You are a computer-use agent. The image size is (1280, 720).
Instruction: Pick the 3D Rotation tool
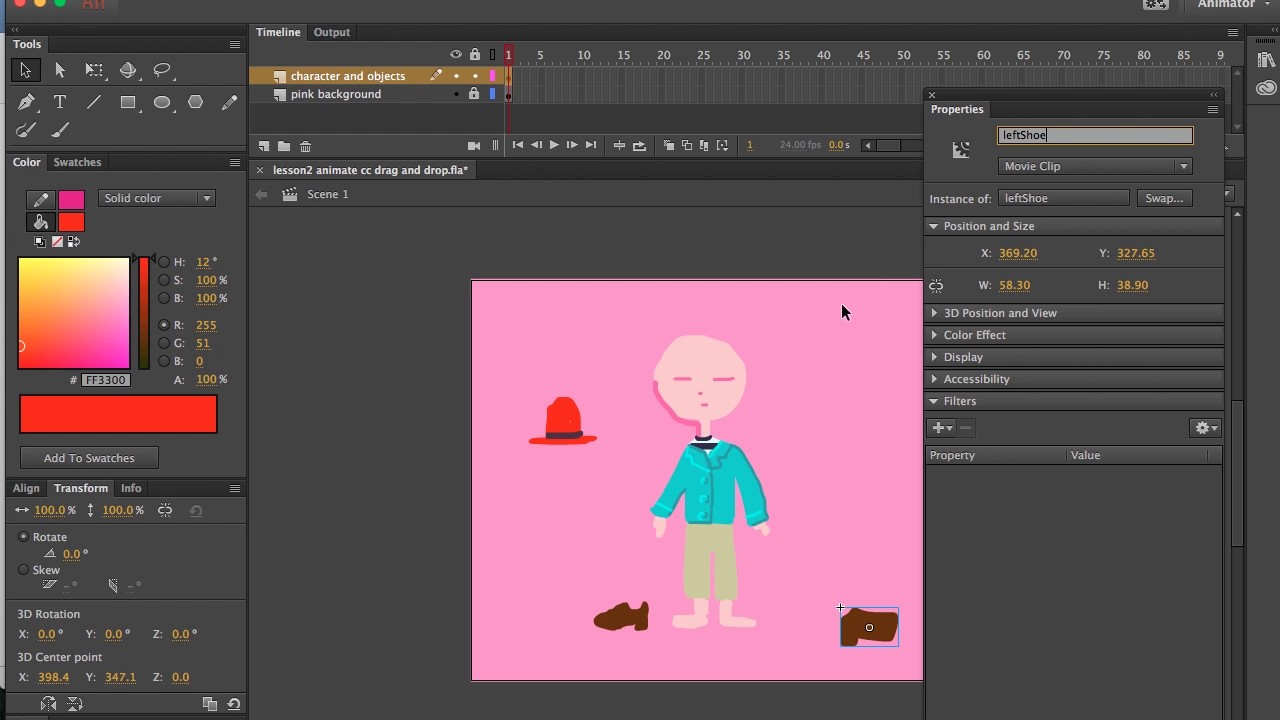(128, 70)
